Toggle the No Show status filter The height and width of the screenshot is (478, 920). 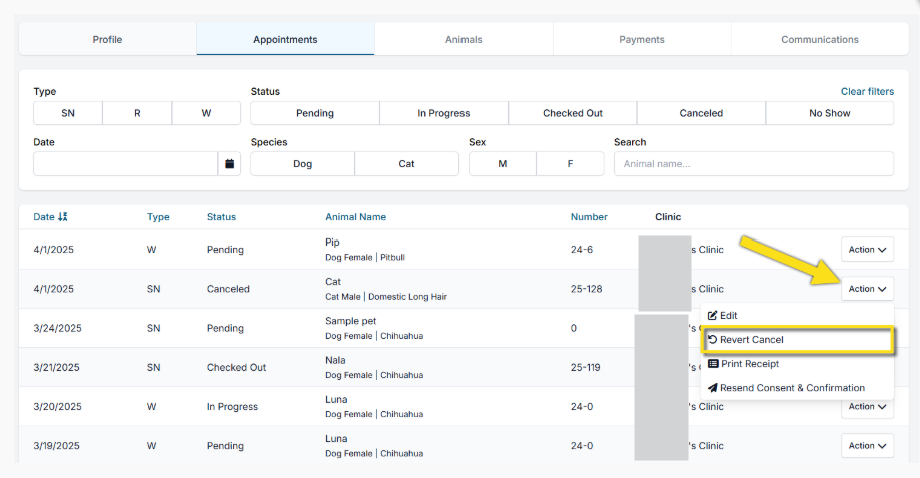[x=829, y=113]
